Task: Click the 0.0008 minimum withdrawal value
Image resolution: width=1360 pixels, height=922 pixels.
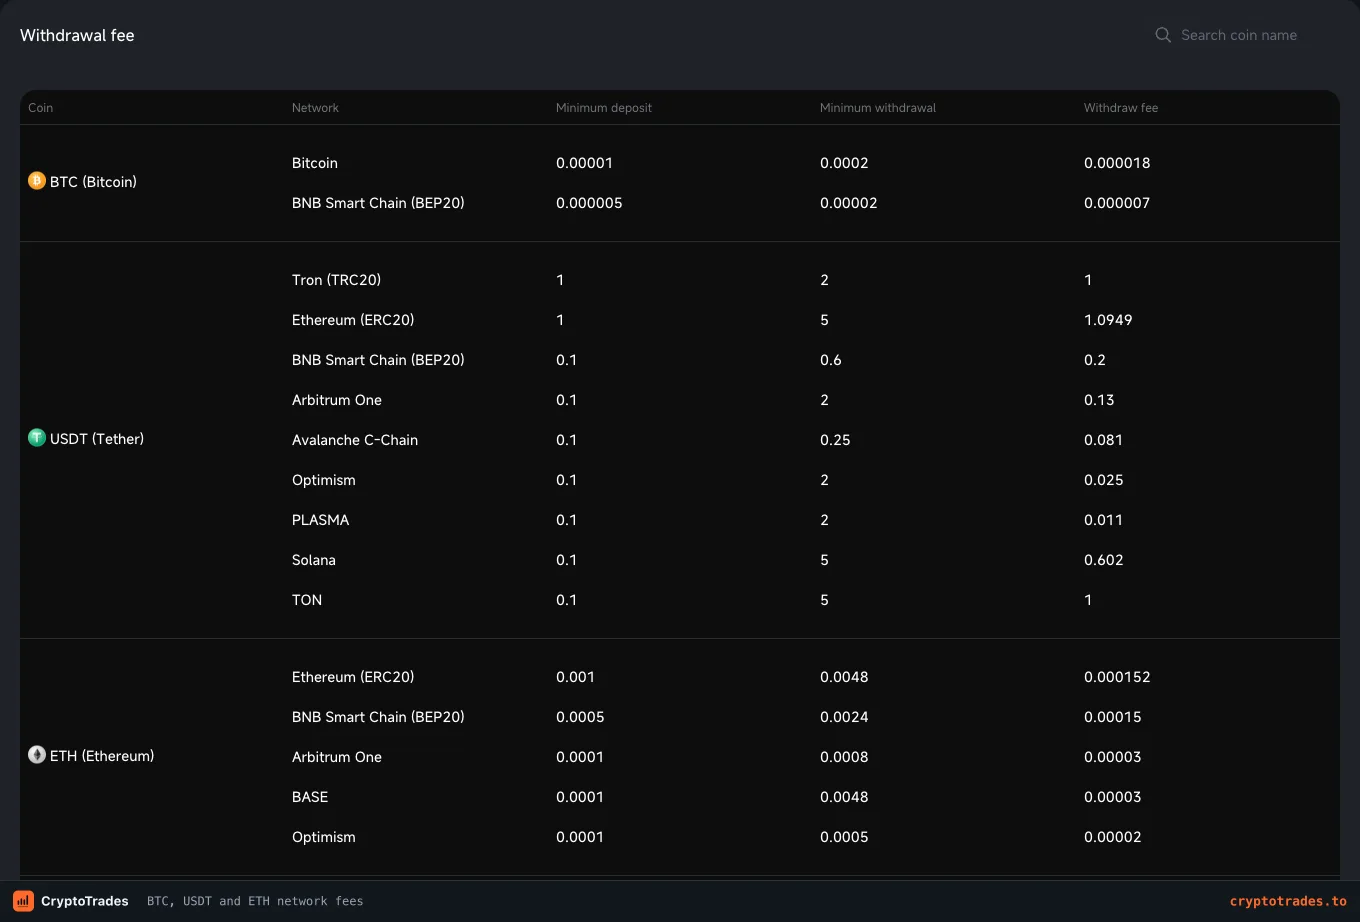Action: 844,757
